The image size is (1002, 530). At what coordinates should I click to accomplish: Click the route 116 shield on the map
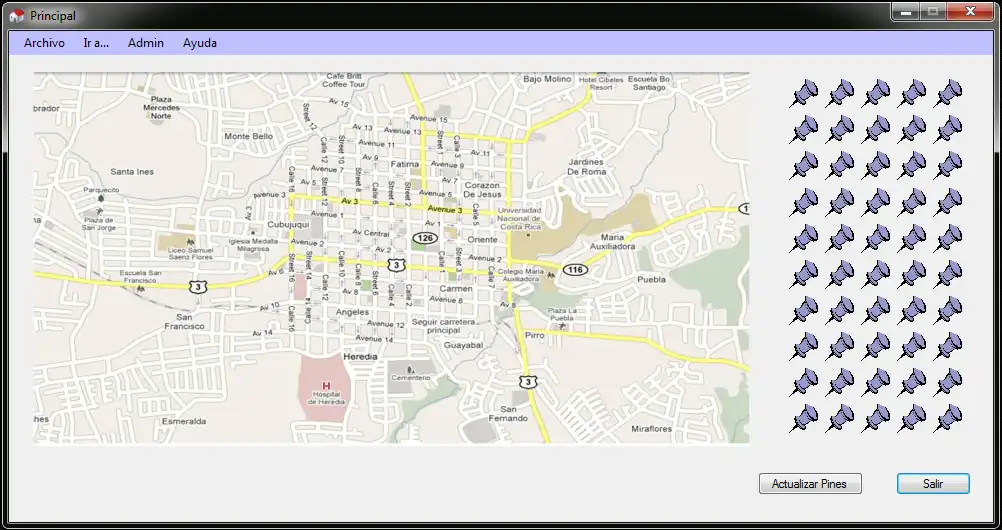pos(575,270)
